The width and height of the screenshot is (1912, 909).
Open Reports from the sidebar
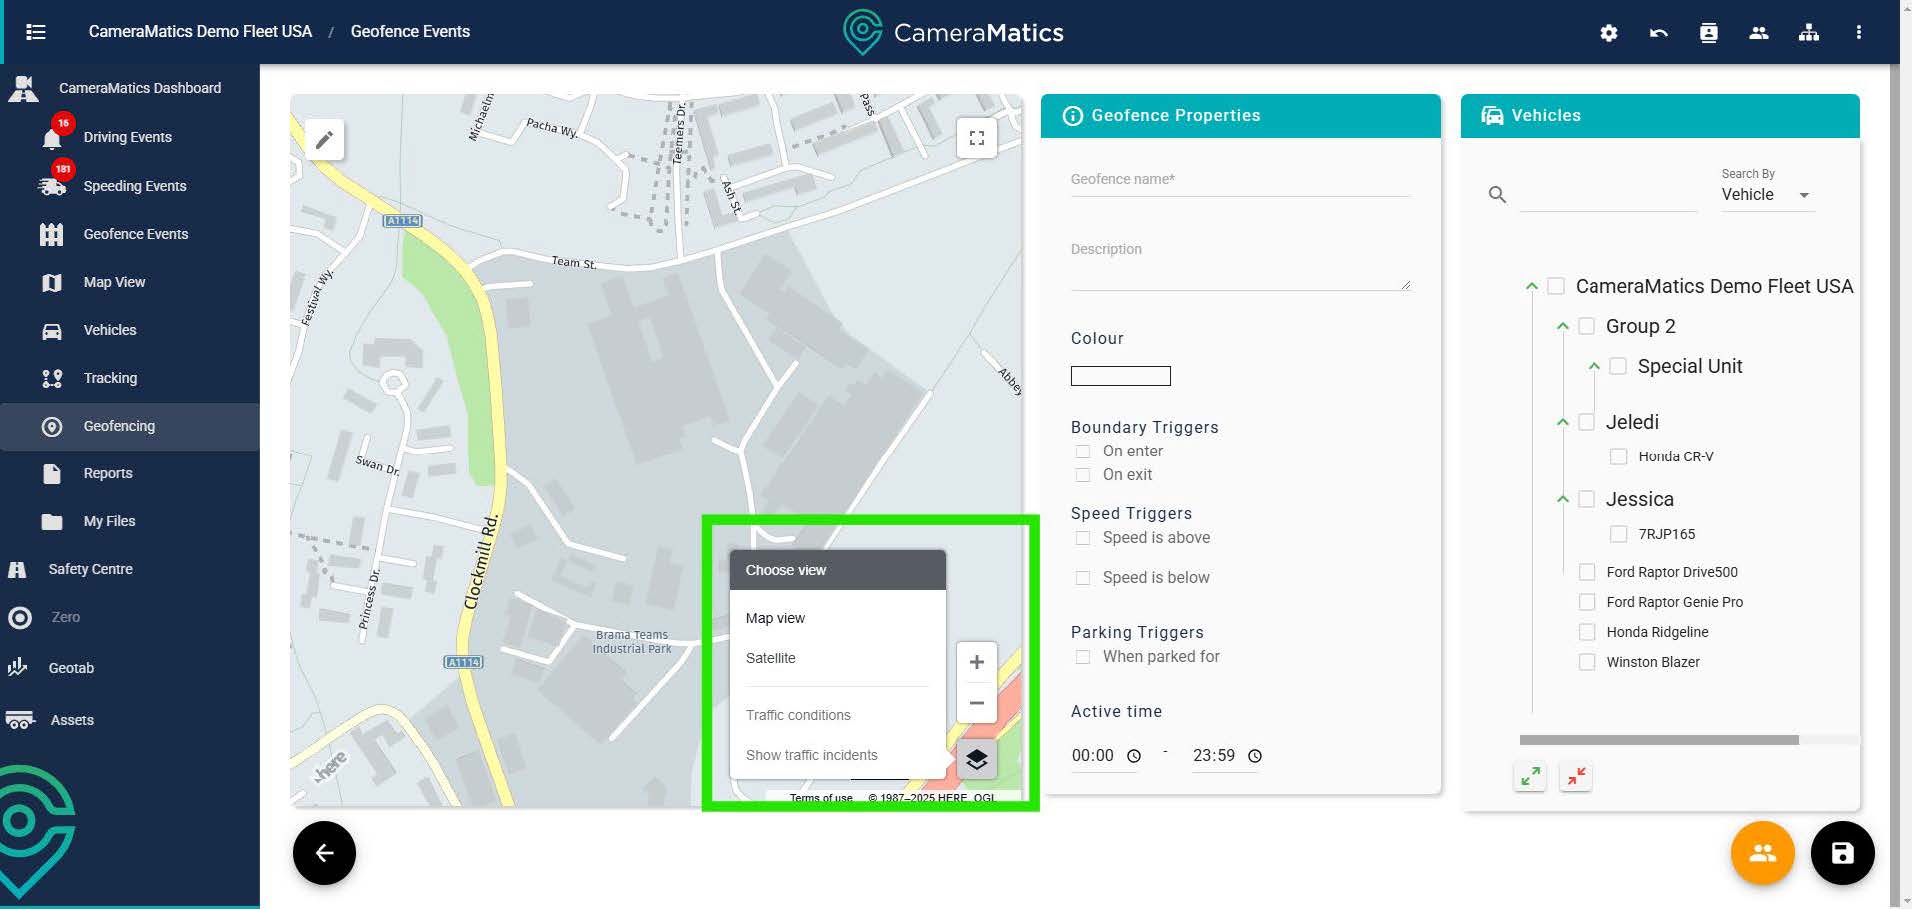[x=108, y=473]
